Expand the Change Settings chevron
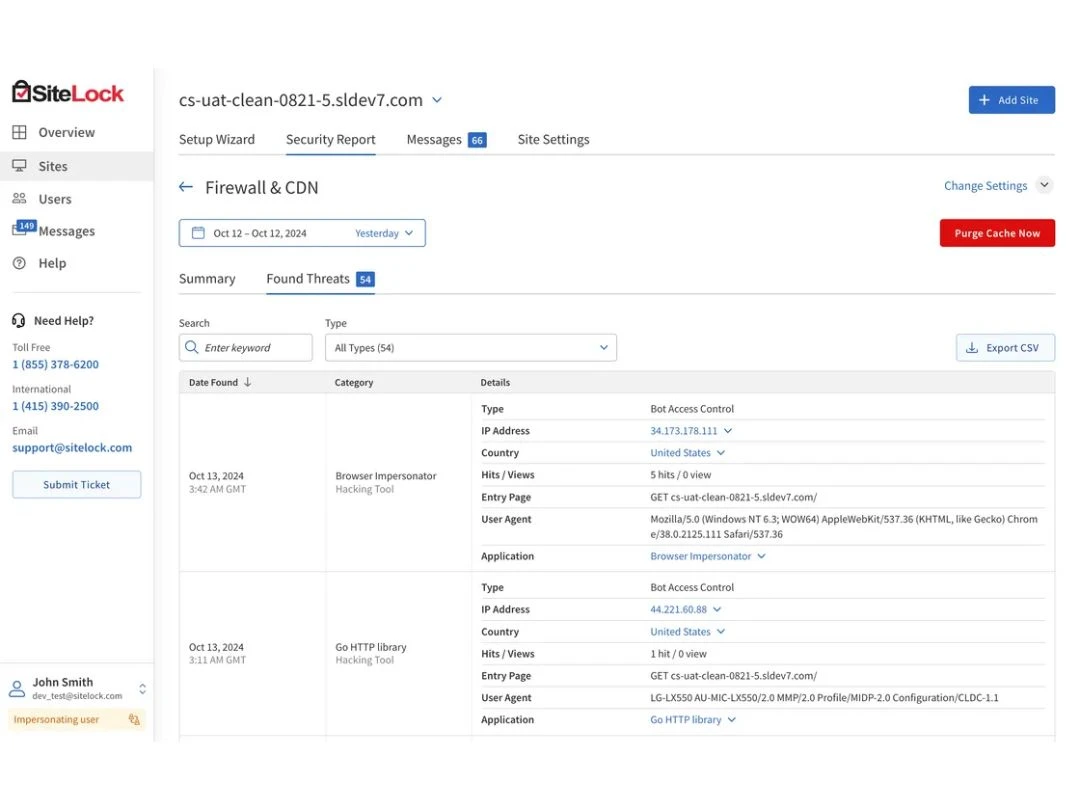Image resolution: width=1080 pixels, height=810 pixels. pos(1044,185)
